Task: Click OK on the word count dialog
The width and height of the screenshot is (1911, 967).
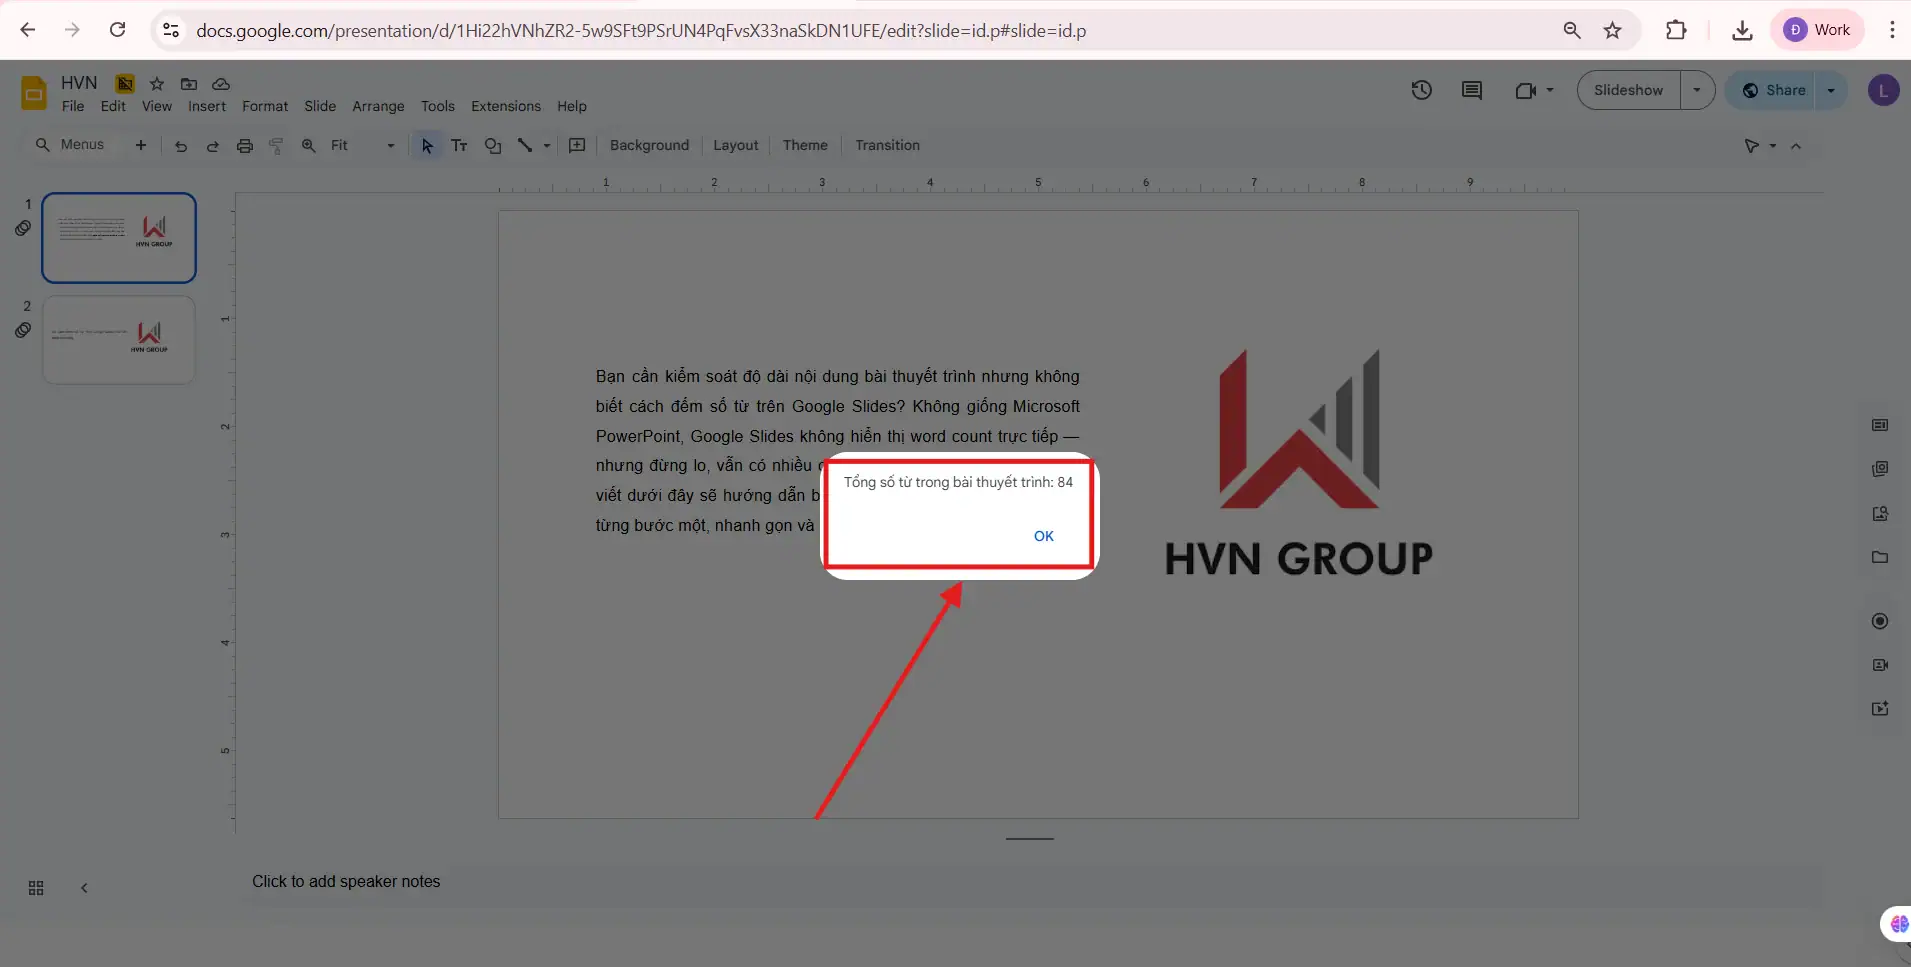Action: [x=1044, y=535]
